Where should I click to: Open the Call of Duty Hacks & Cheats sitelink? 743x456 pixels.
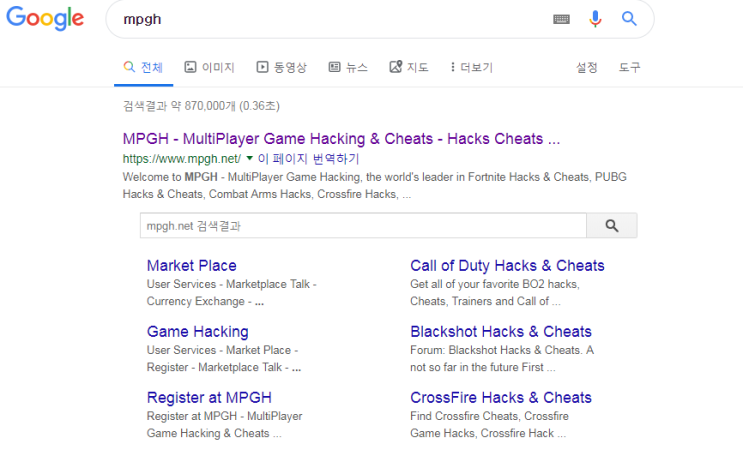pos(507,265)
